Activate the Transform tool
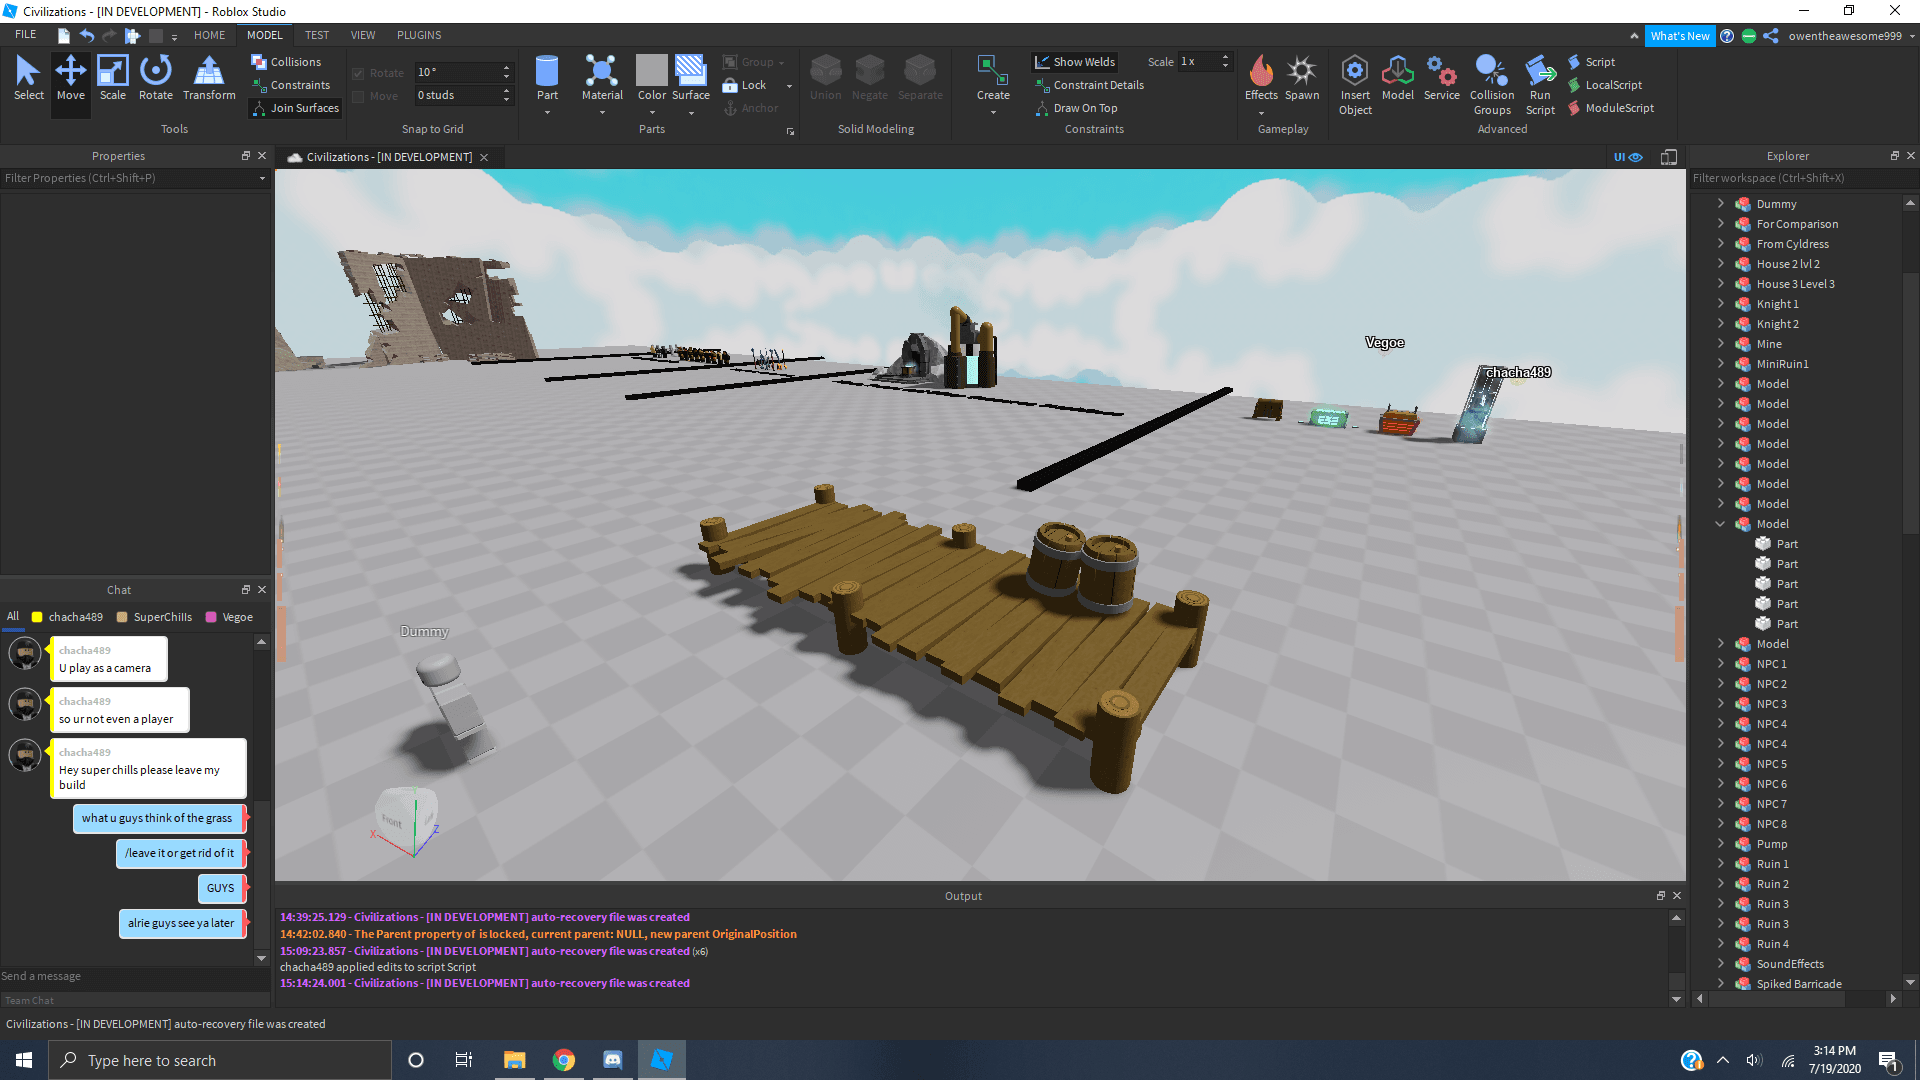 (x=209, y=78)
